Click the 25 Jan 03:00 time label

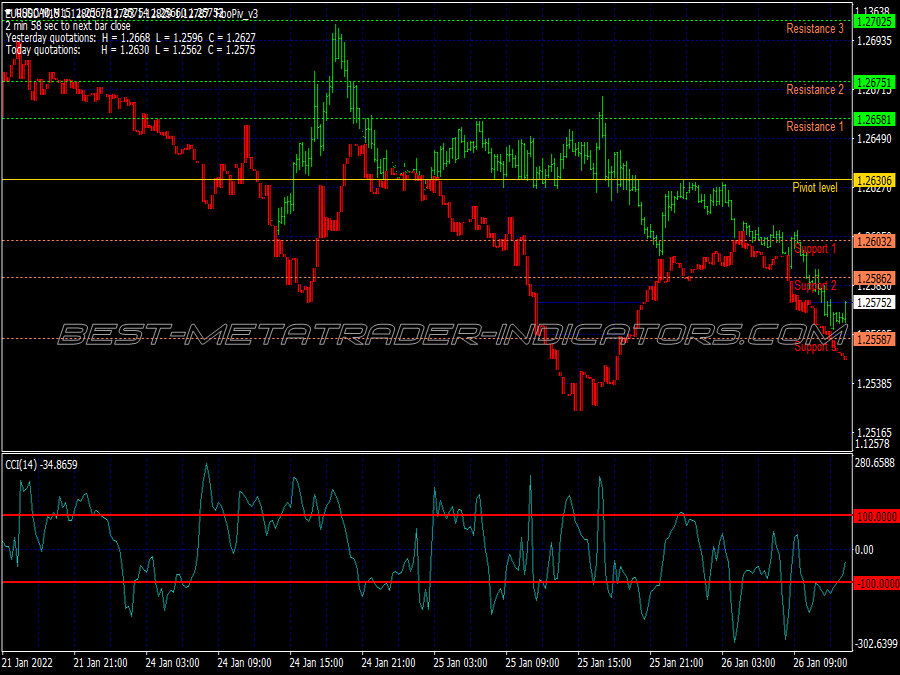pyautogui.click(x=460, y=663)
